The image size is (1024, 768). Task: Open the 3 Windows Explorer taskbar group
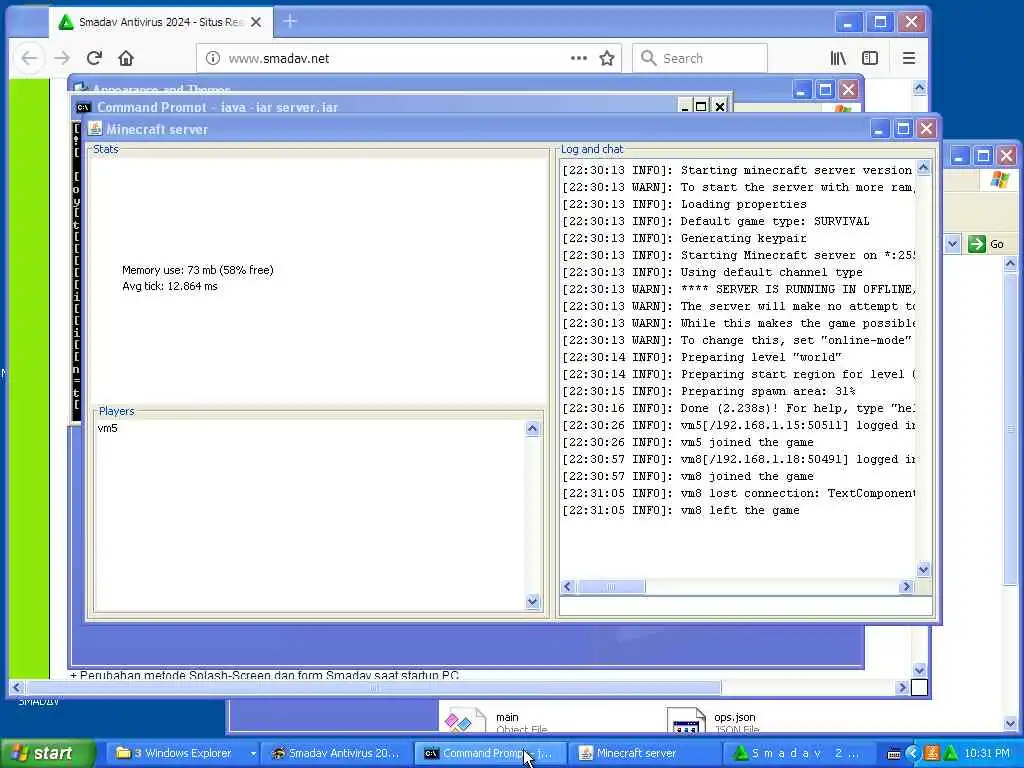tap(182, 753)
